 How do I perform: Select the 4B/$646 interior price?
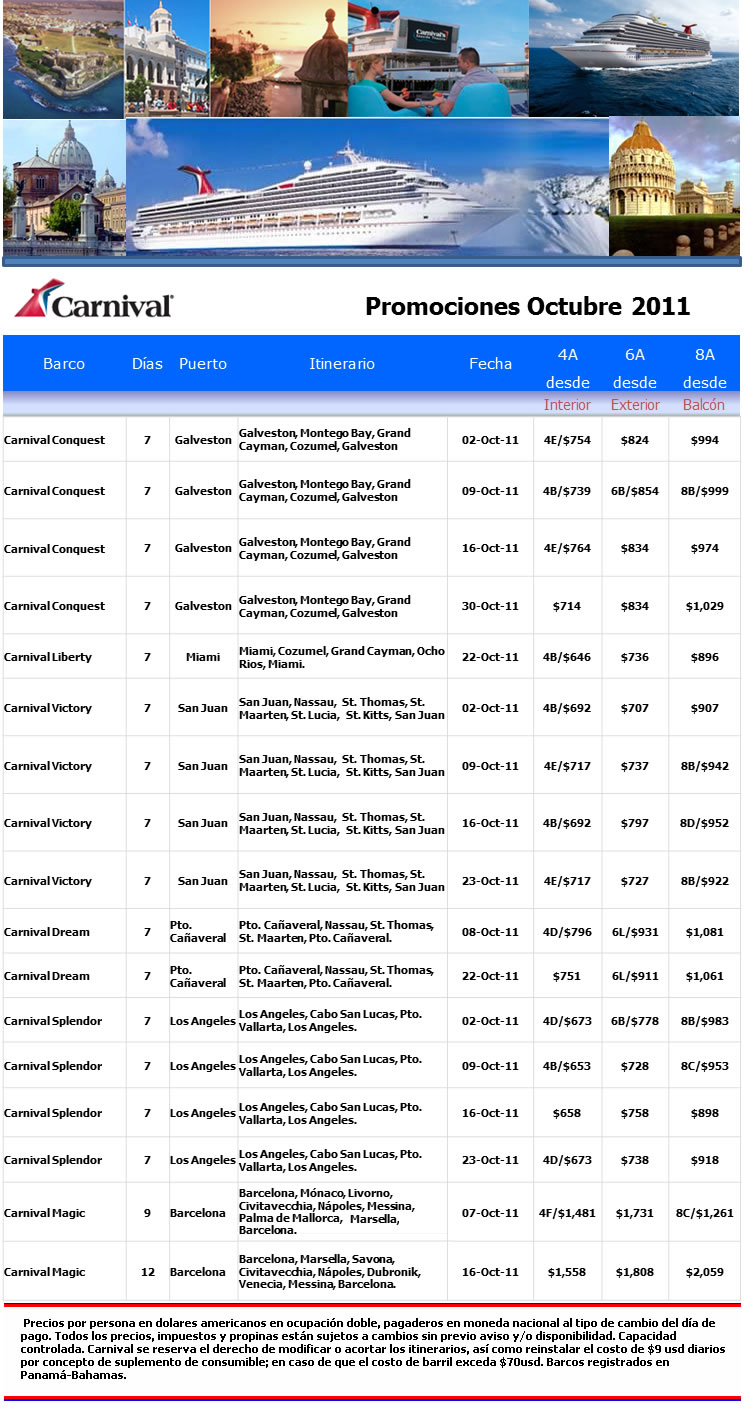567,657
